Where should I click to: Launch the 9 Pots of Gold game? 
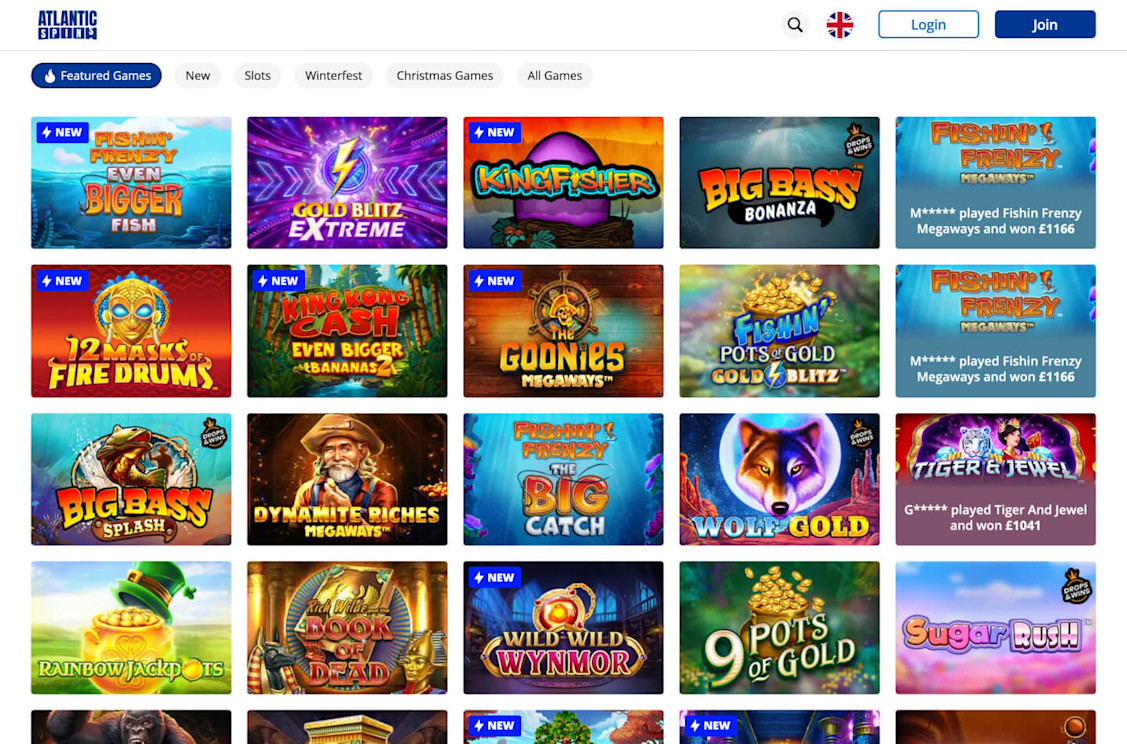779,628
